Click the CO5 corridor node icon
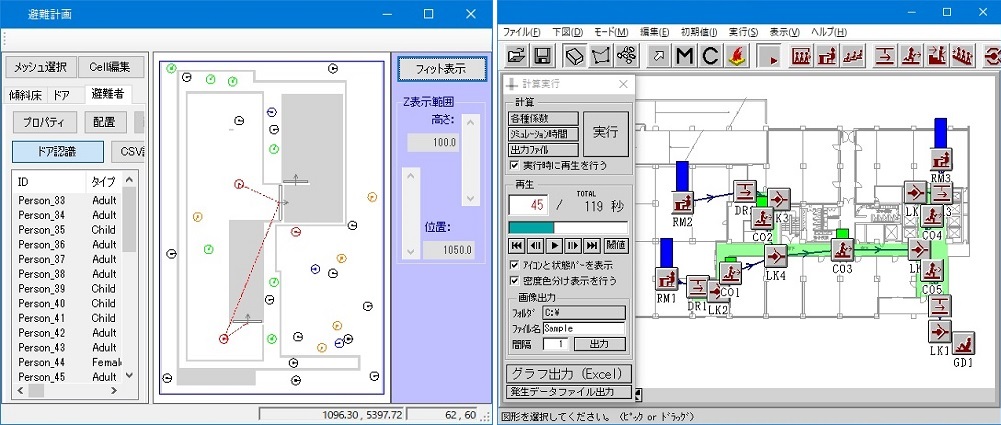Image resolution: width=1001 pixels, height=425 pixels. (932, 270)
